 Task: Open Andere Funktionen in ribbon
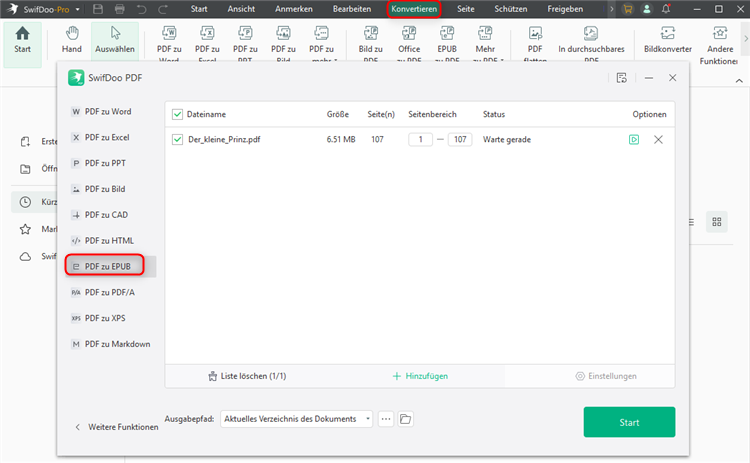pos(719,44)
